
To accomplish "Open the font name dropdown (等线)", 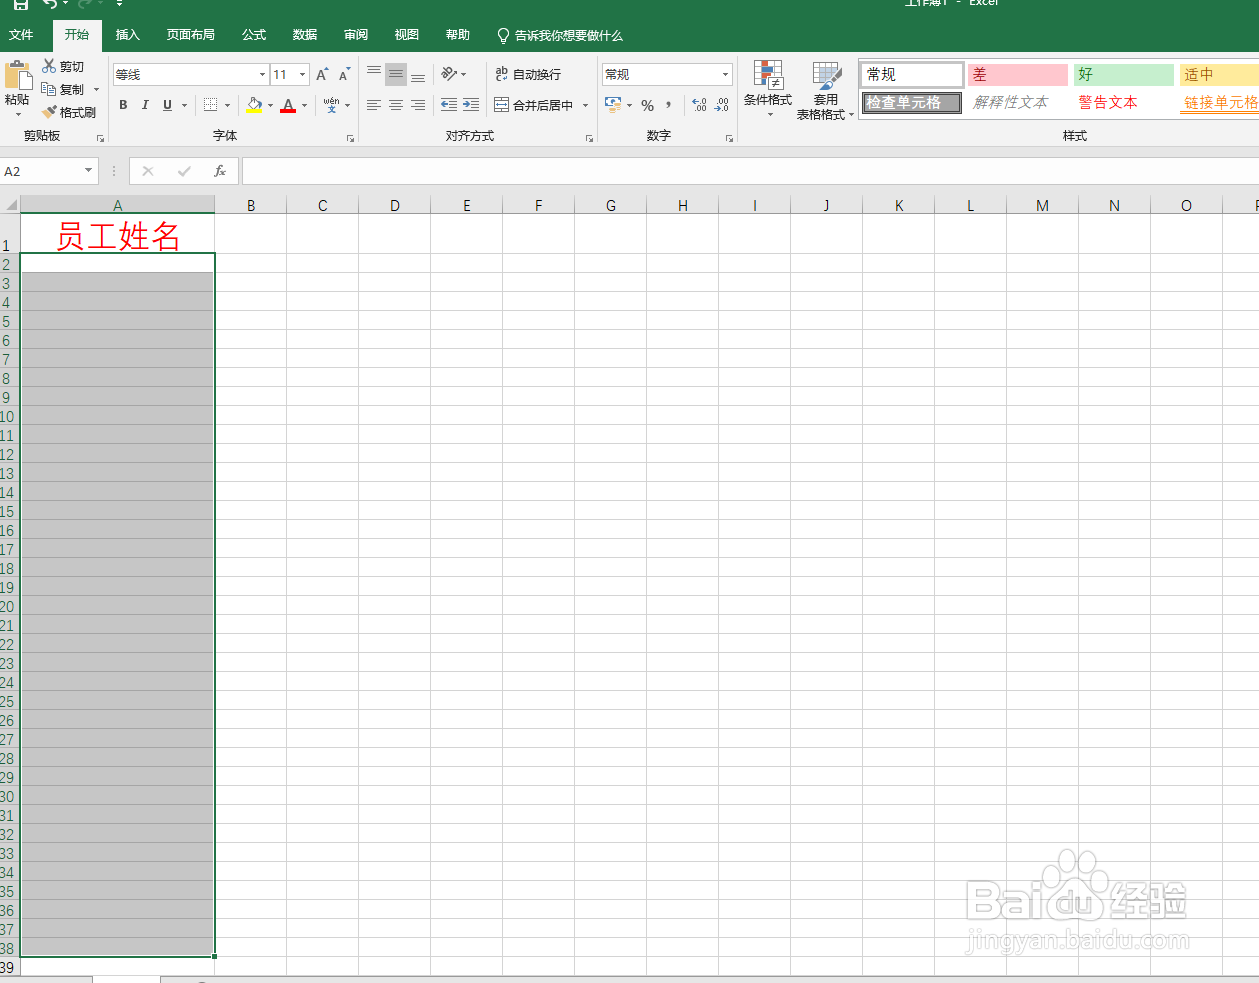I will point(263,74).
